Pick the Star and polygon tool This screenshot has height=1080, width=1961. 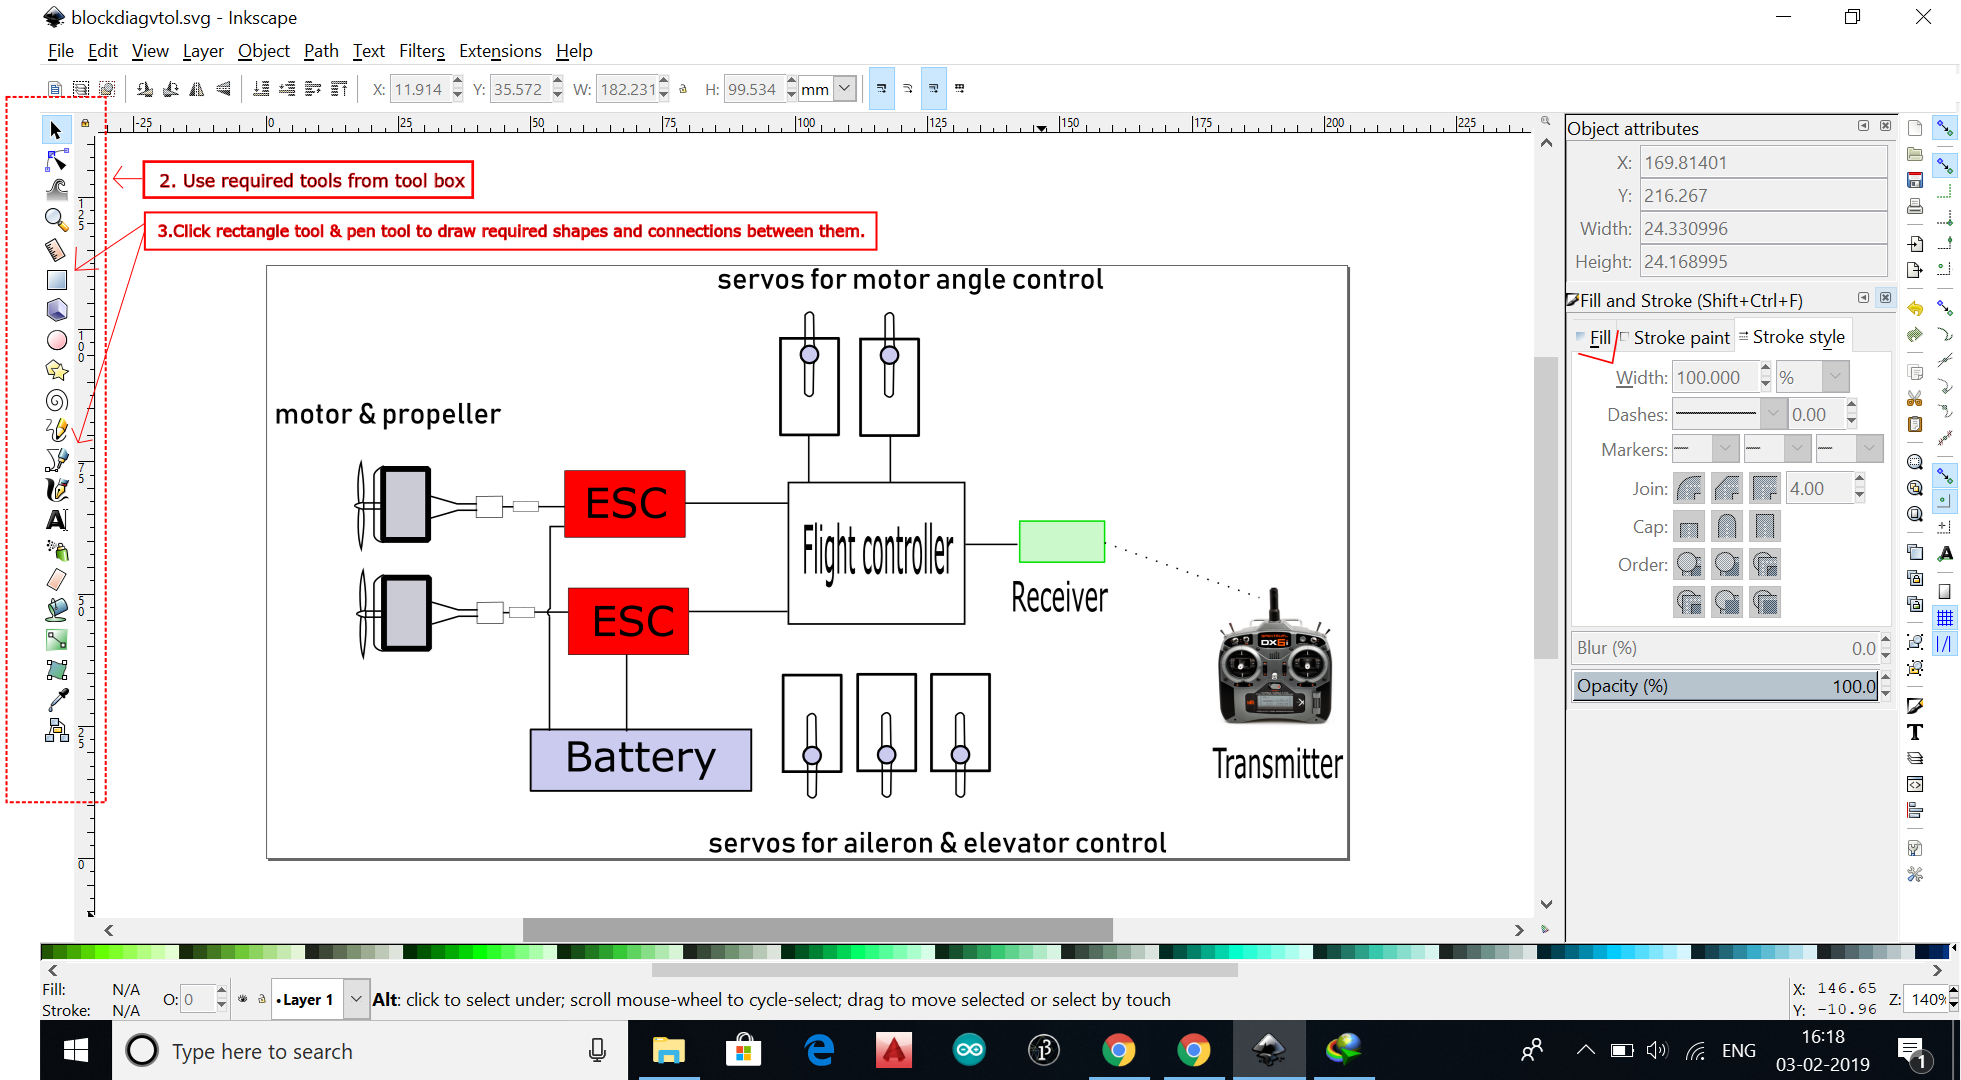coord(57,370)
